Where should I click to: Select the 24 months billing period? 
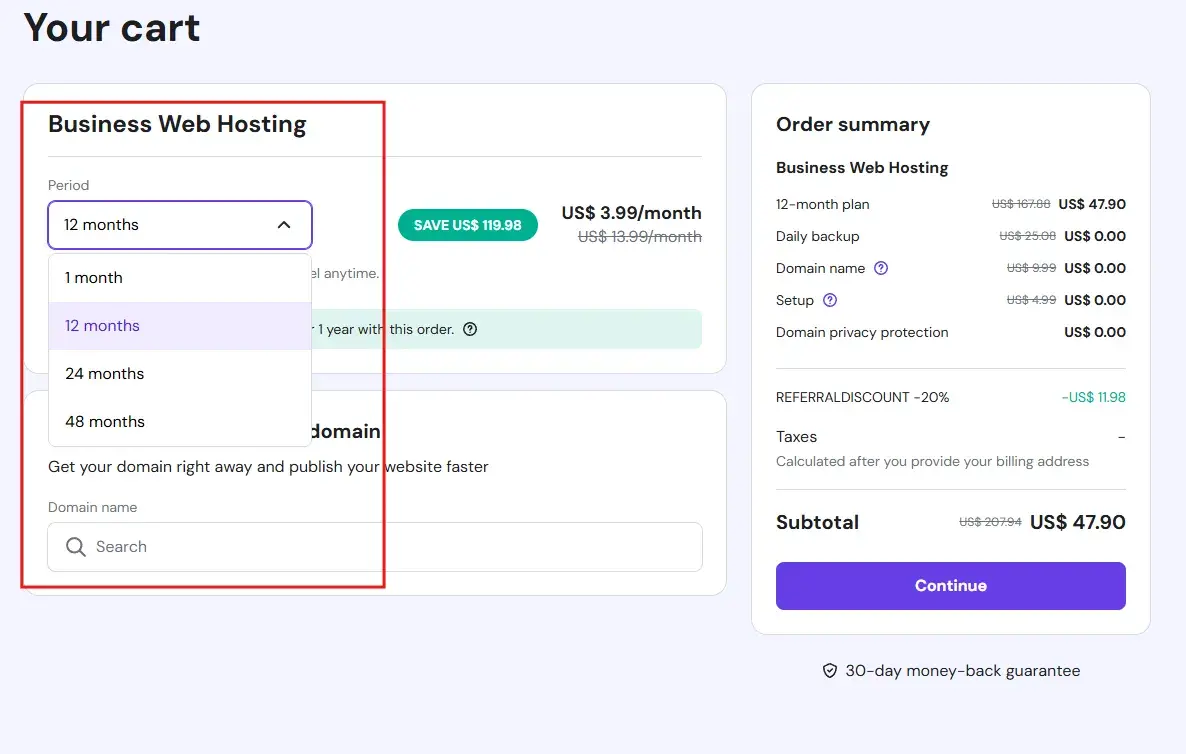point(104,373)
